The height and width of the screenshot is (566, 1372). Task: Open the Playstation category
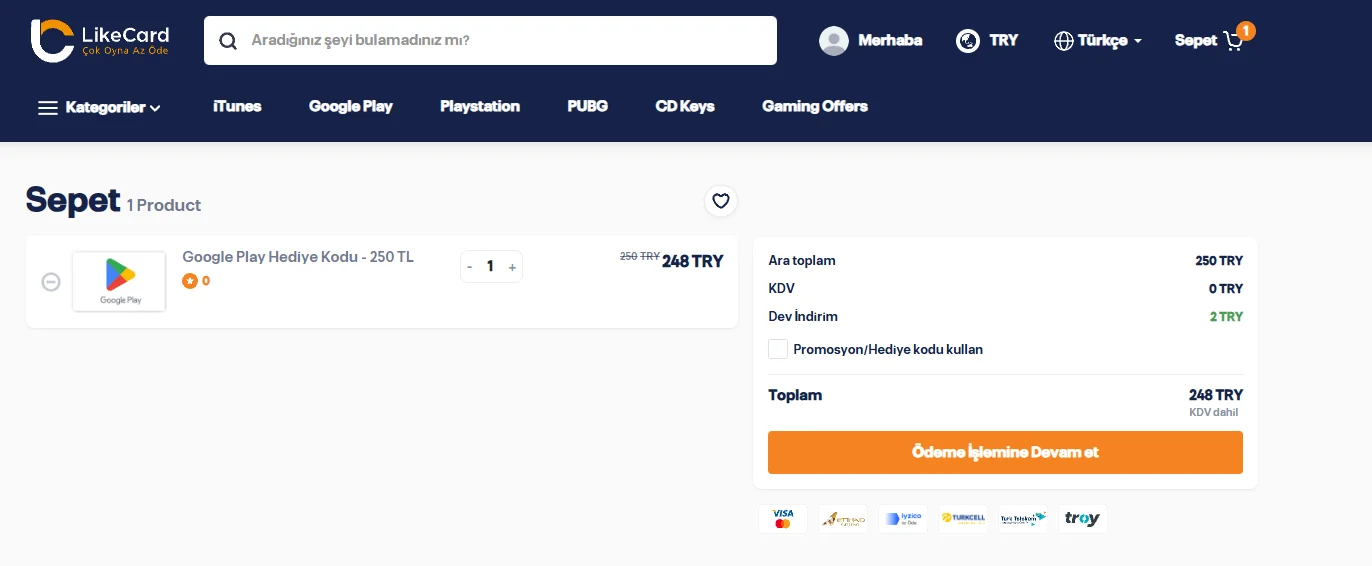point(480,106)
